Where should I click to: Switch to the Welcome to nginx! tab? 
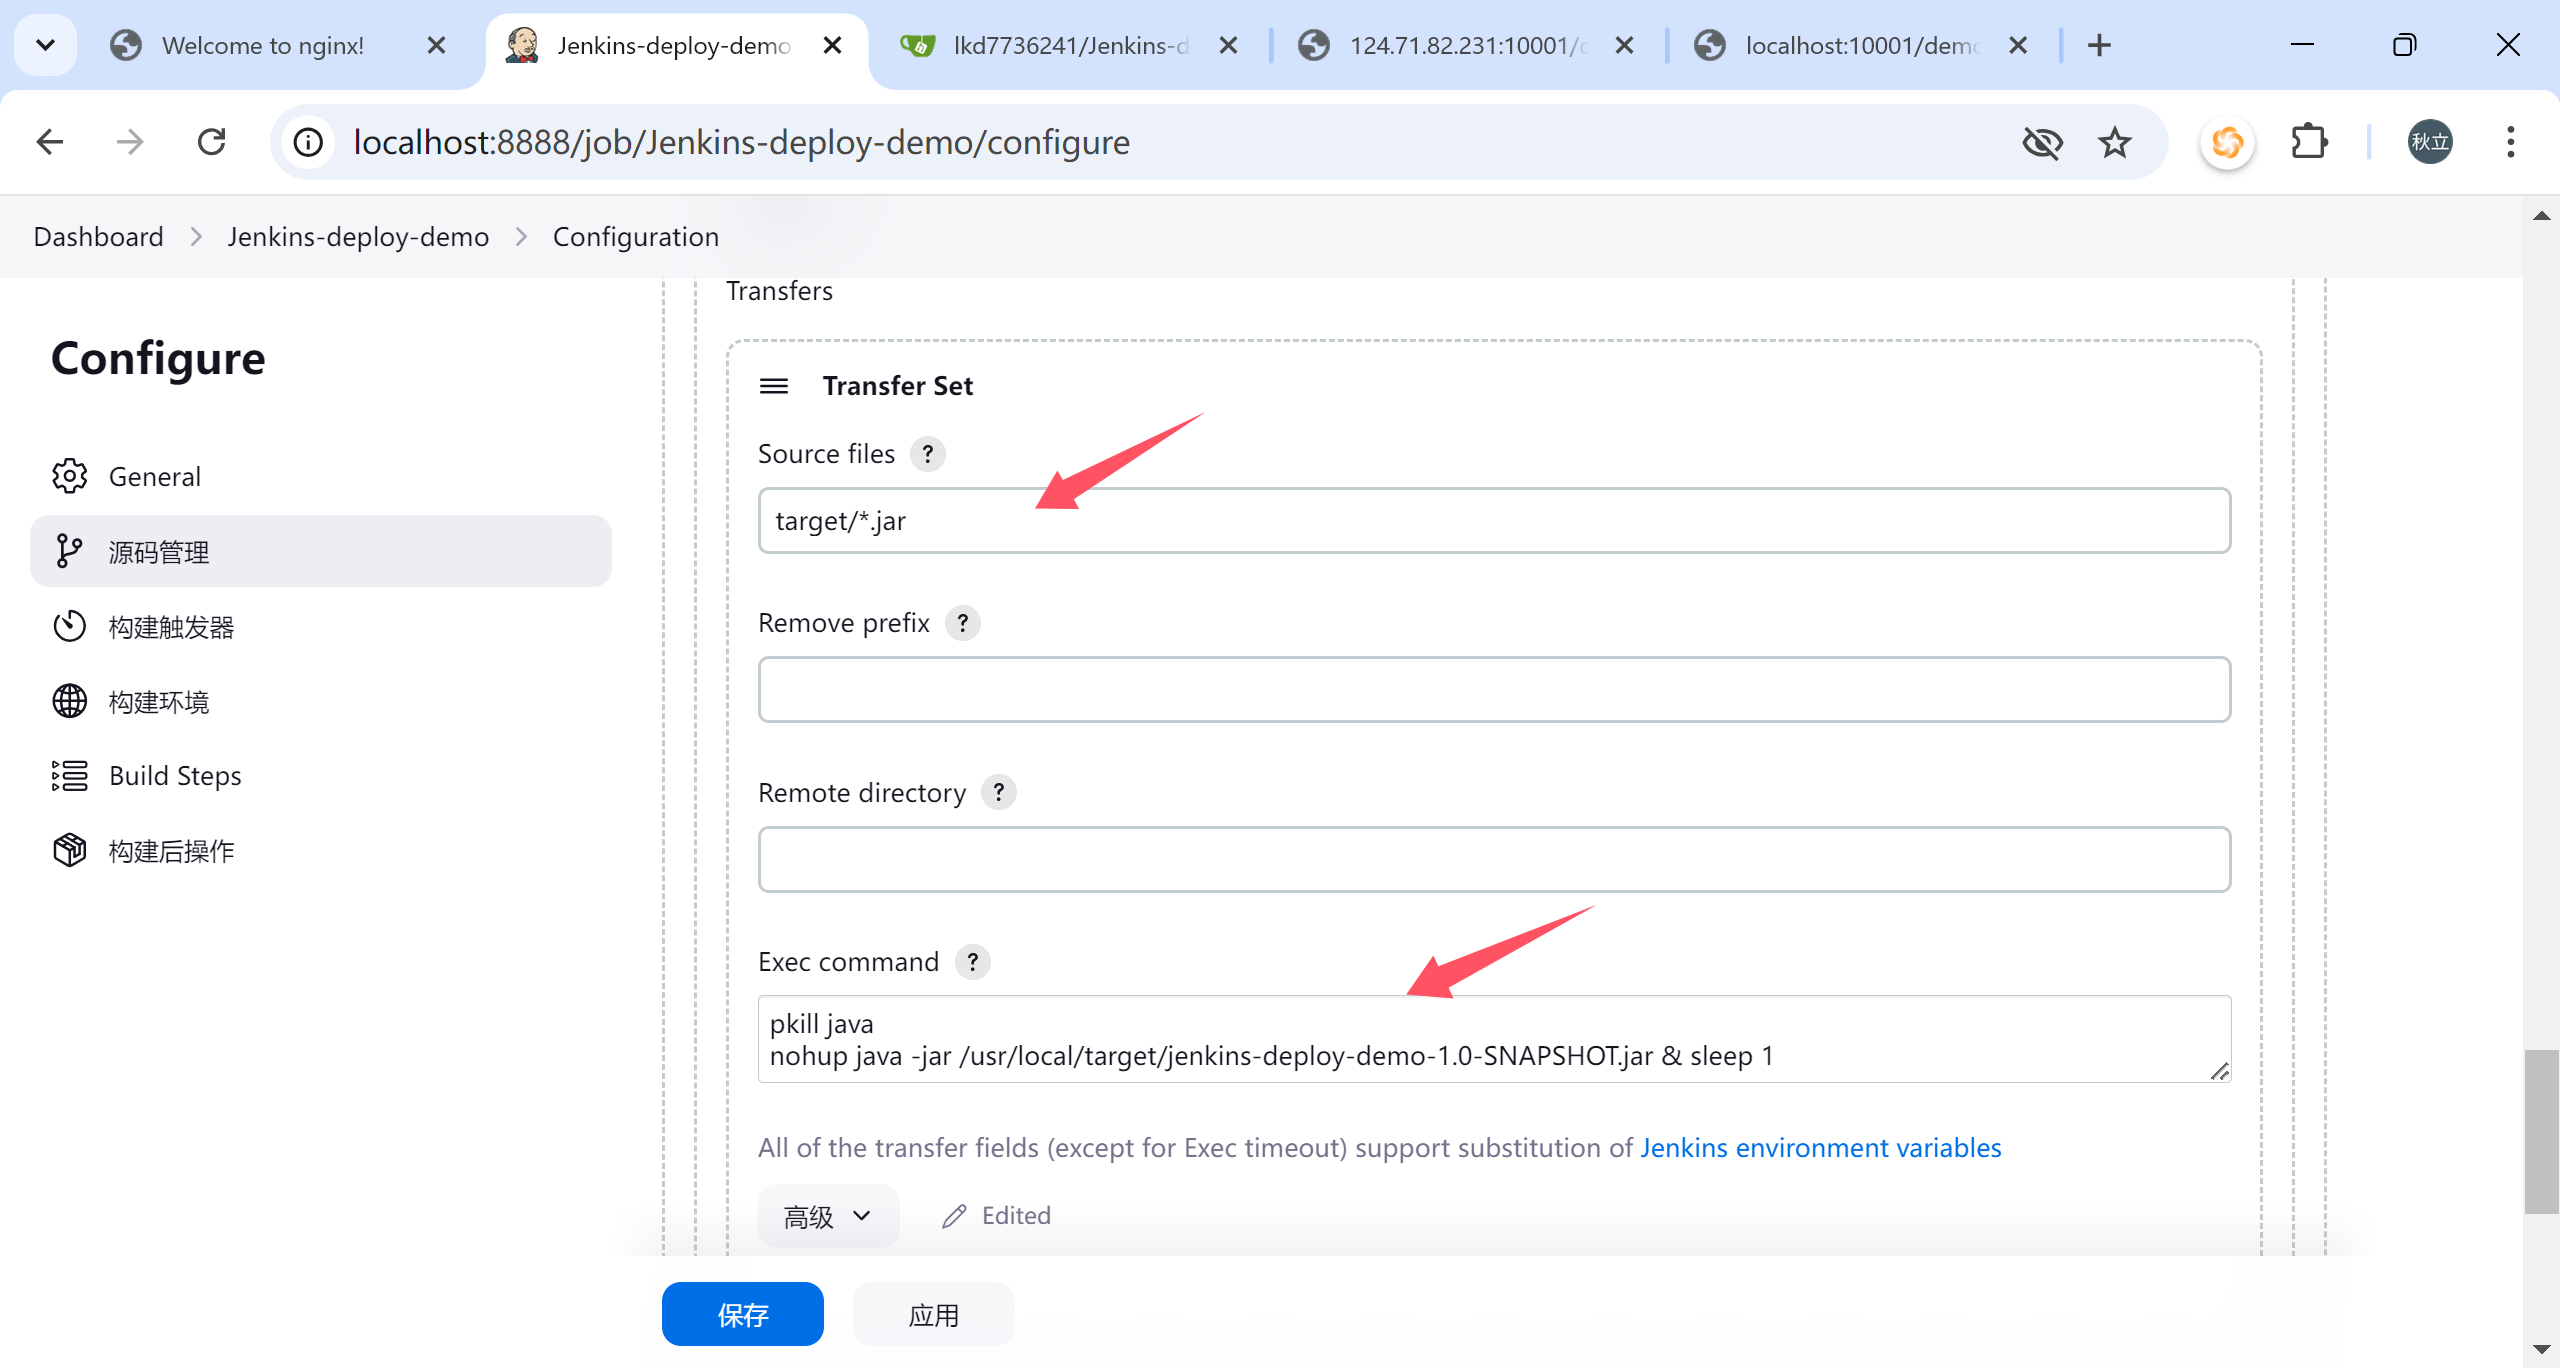(x=262, y=45)
